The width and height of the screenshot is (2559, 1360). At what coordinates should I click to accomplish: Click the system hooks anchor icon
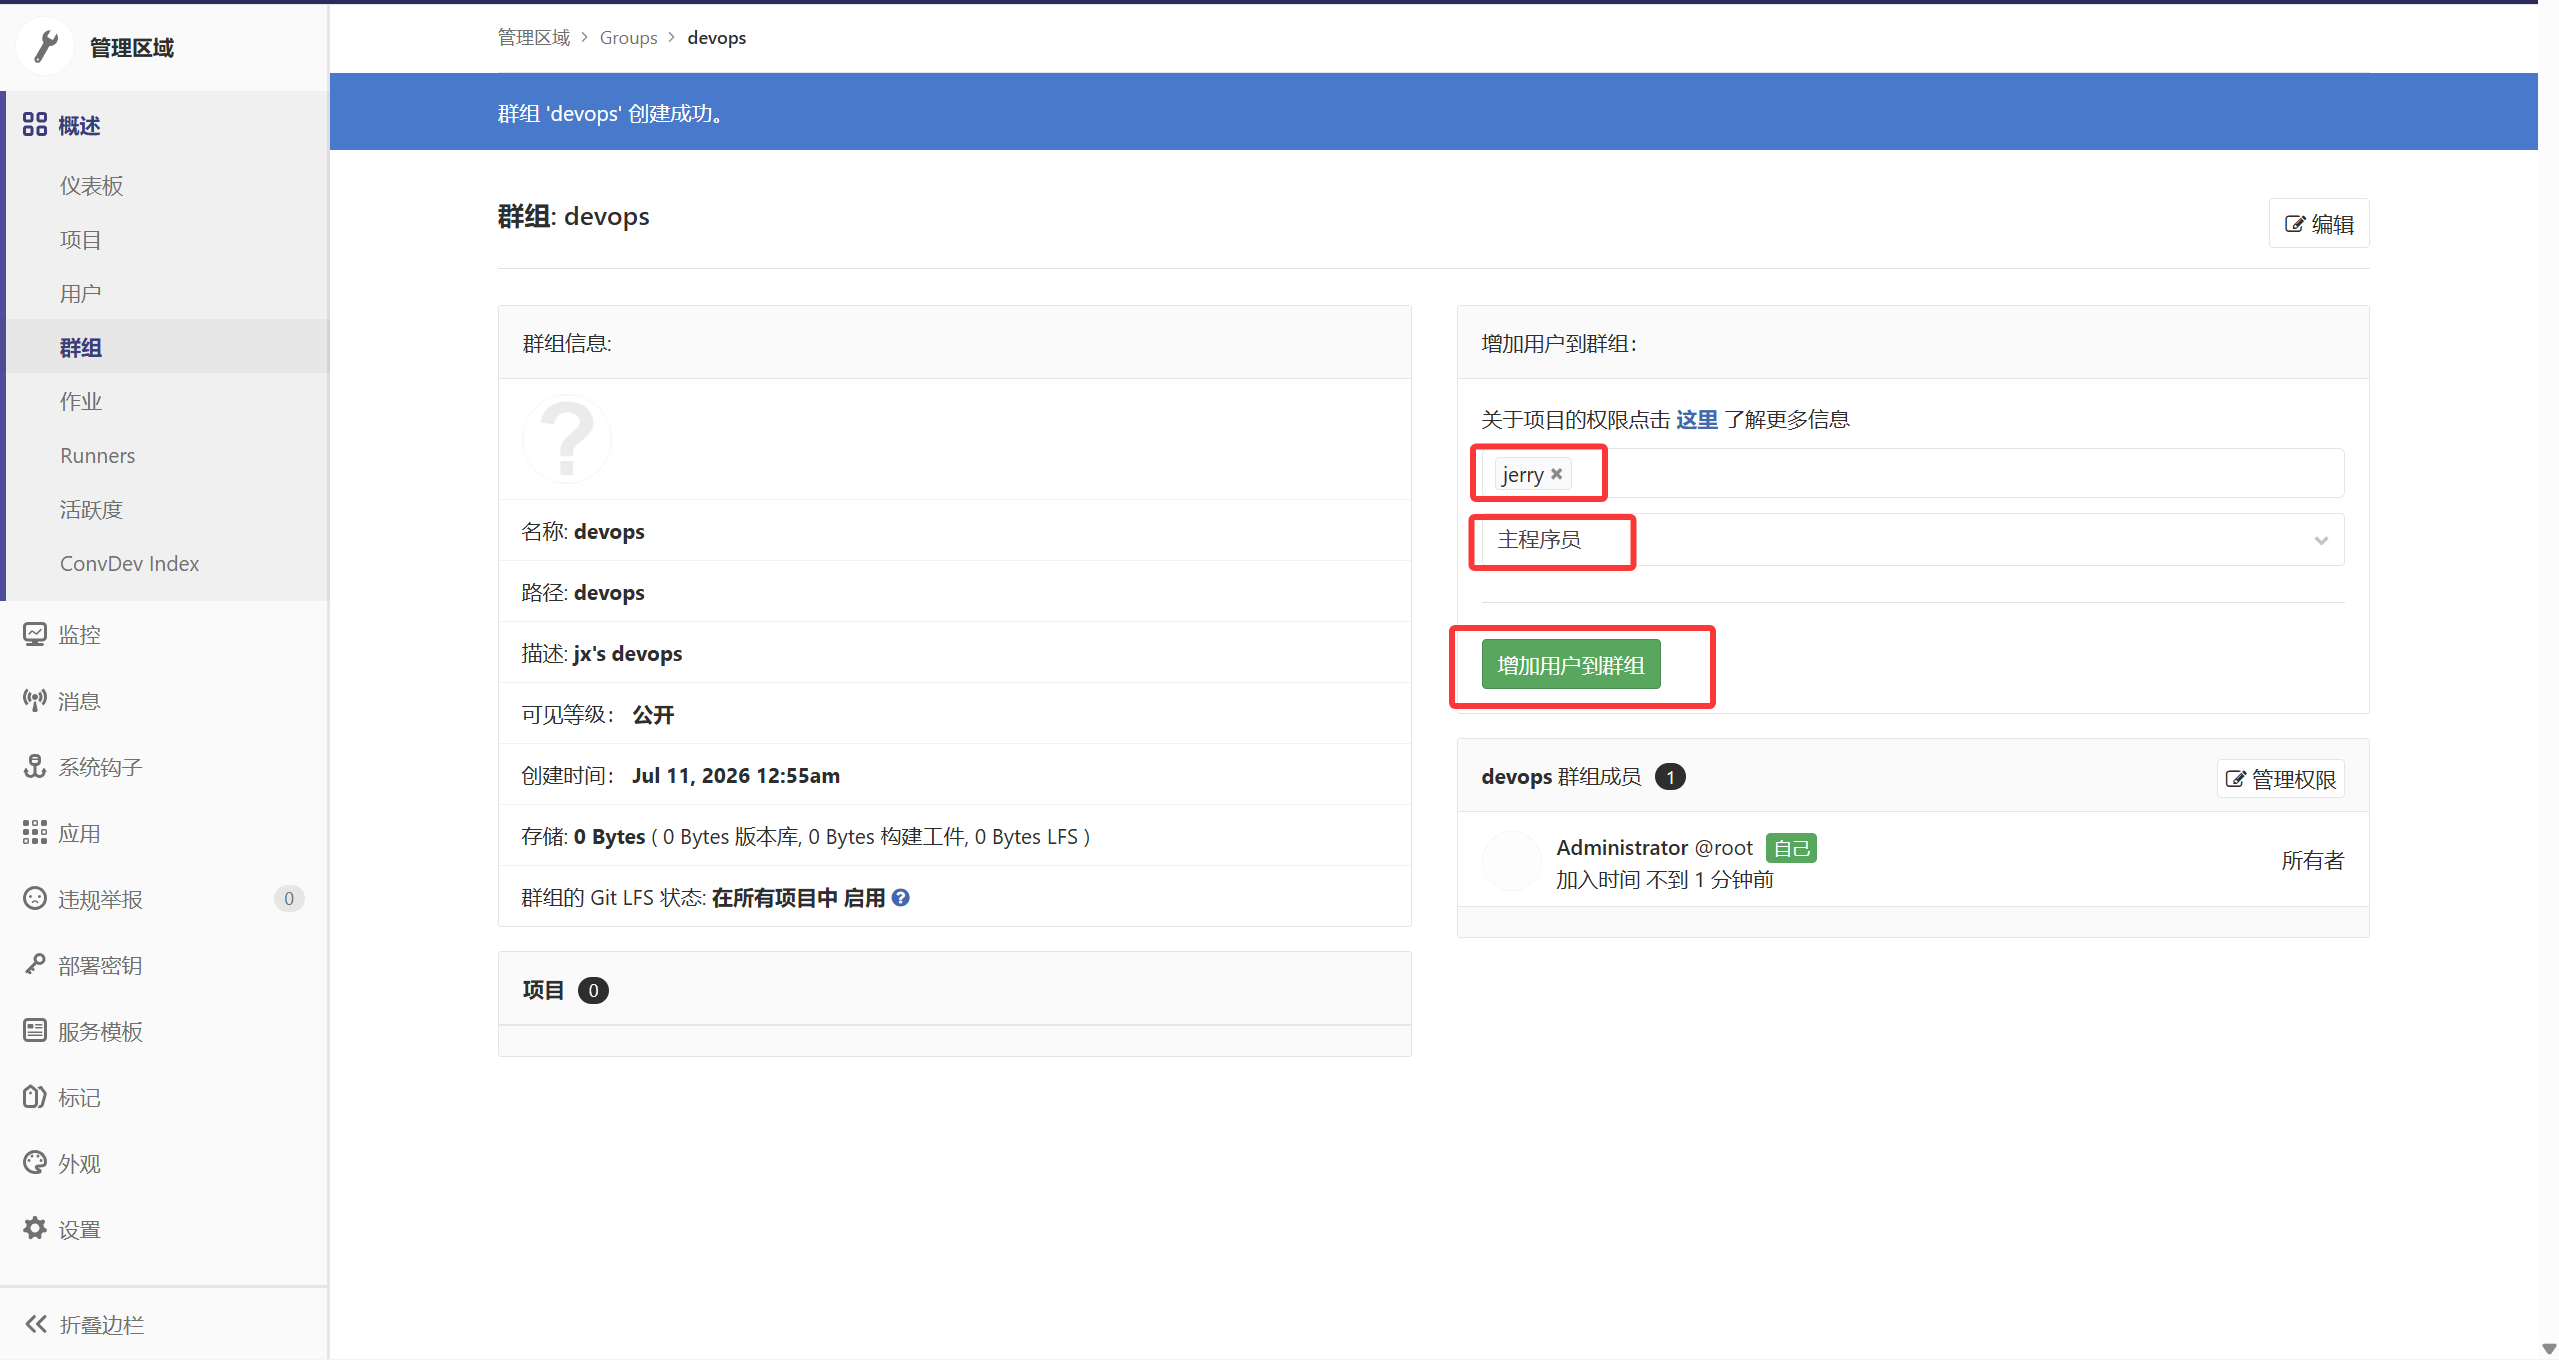[35, 766]
